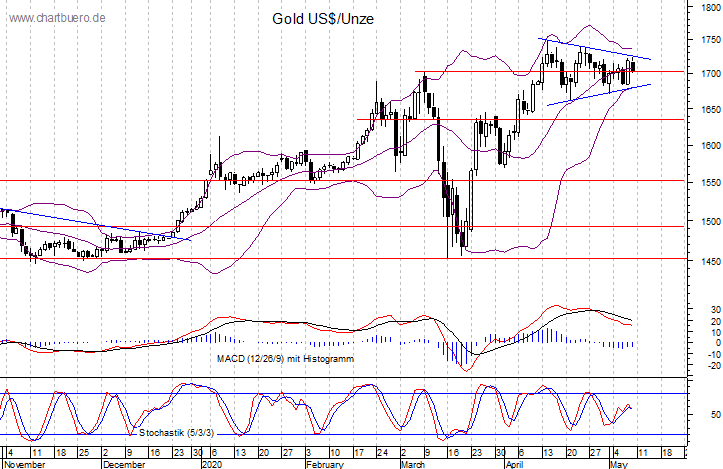Click the 1750 price level on right axis

pyautogui.click(x=711, y=40)
